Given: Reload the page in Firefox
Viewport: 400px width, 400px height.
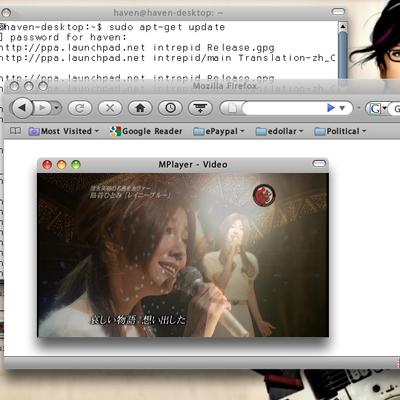Looking at the screenshot, I should tap(80, 108).
